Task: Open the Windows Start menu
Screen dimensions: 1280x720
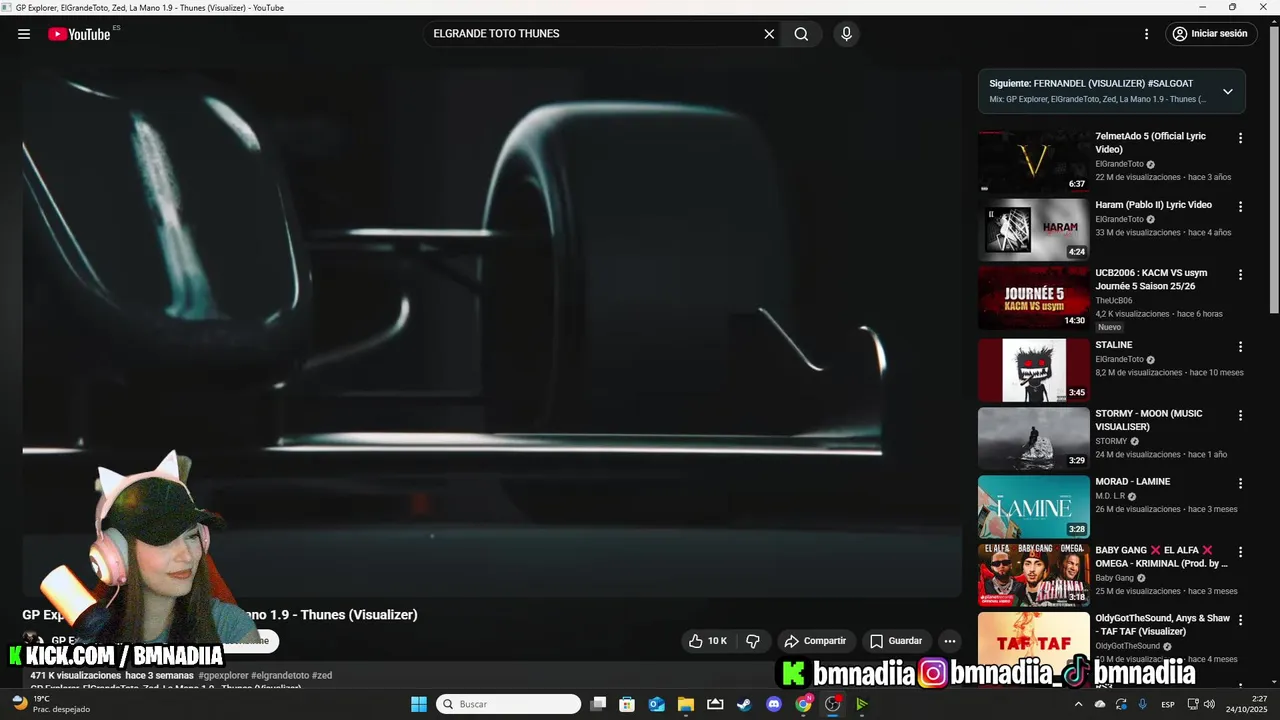Action: (x=419, y=704)
